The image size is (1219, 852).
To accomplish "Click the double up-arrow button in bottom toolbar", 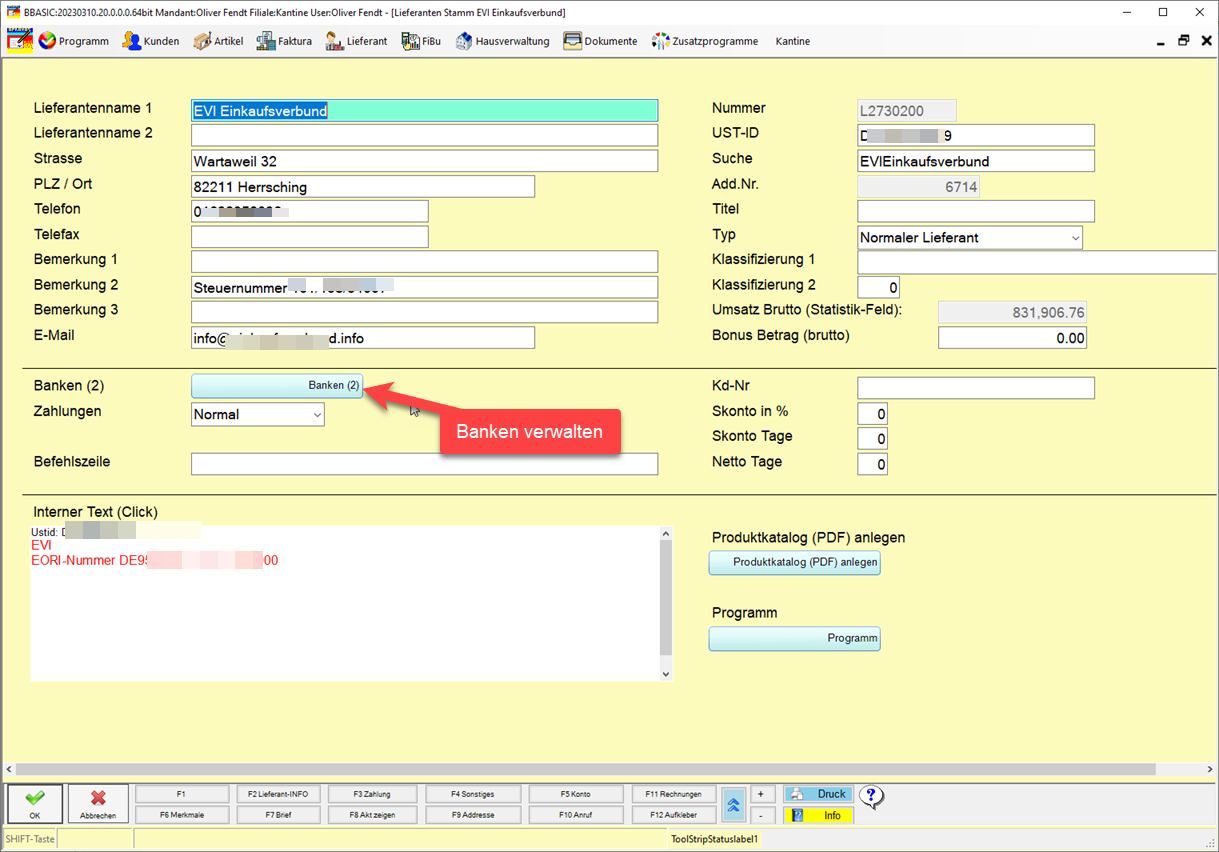I will [x=733, y=804].
